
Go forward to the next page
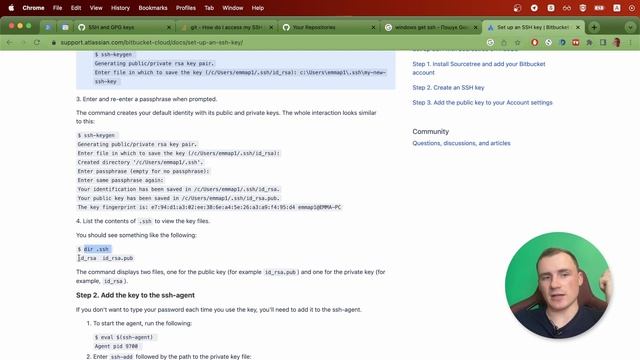coord(23,42)
